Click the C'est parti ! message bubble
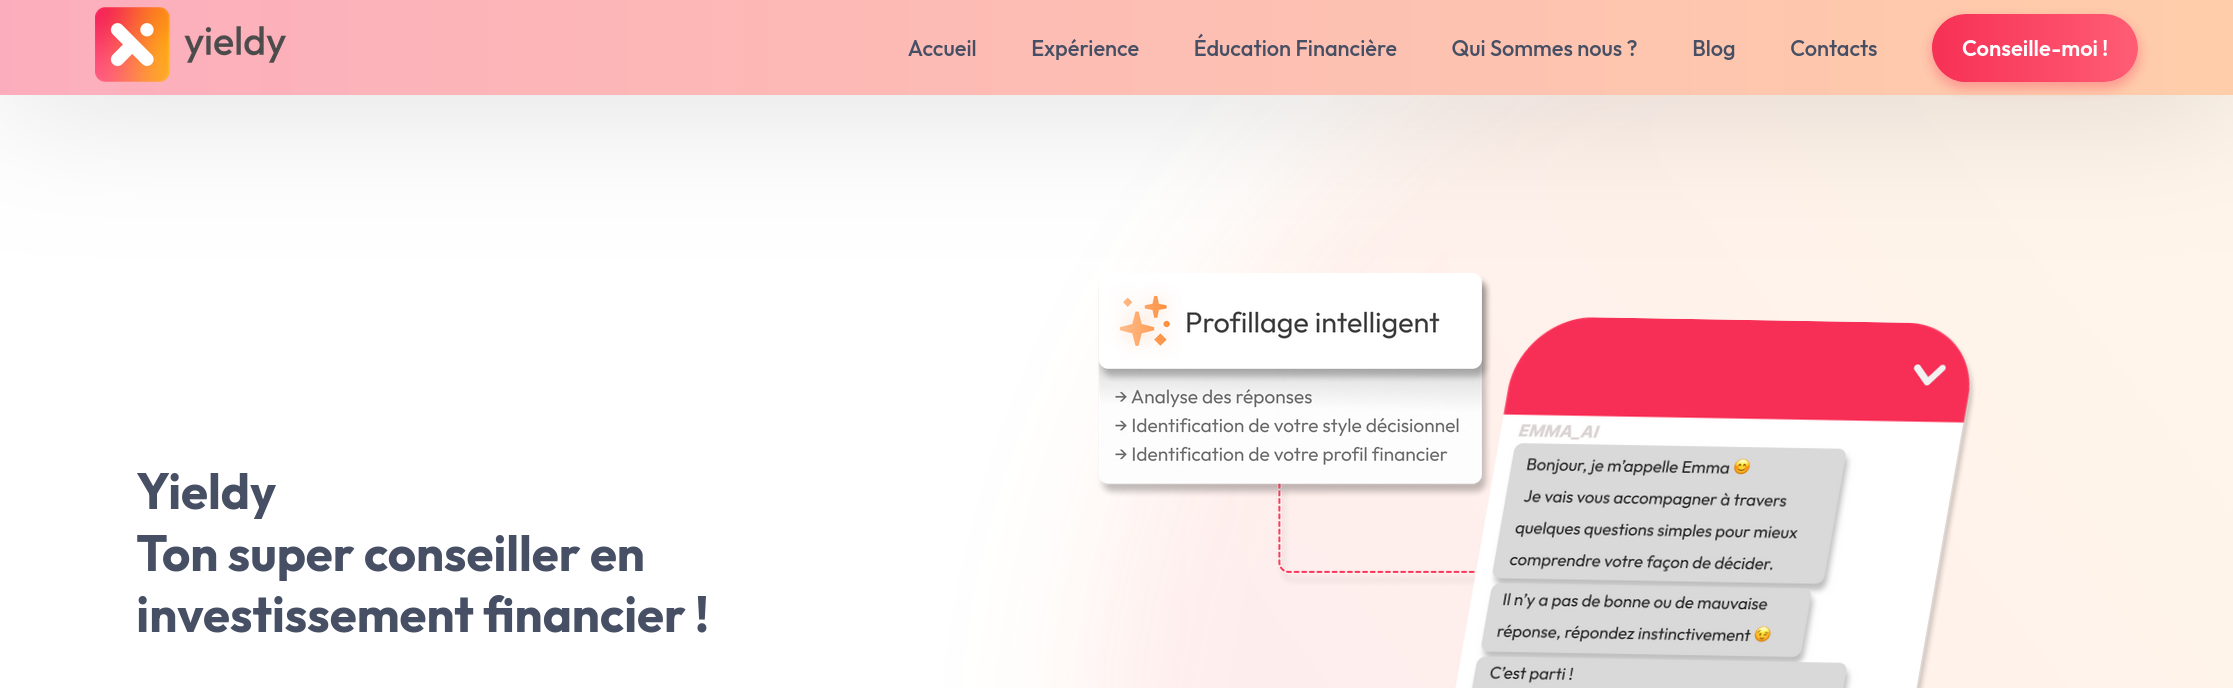Screen dimensions: 2233x688 (1530, 673)
